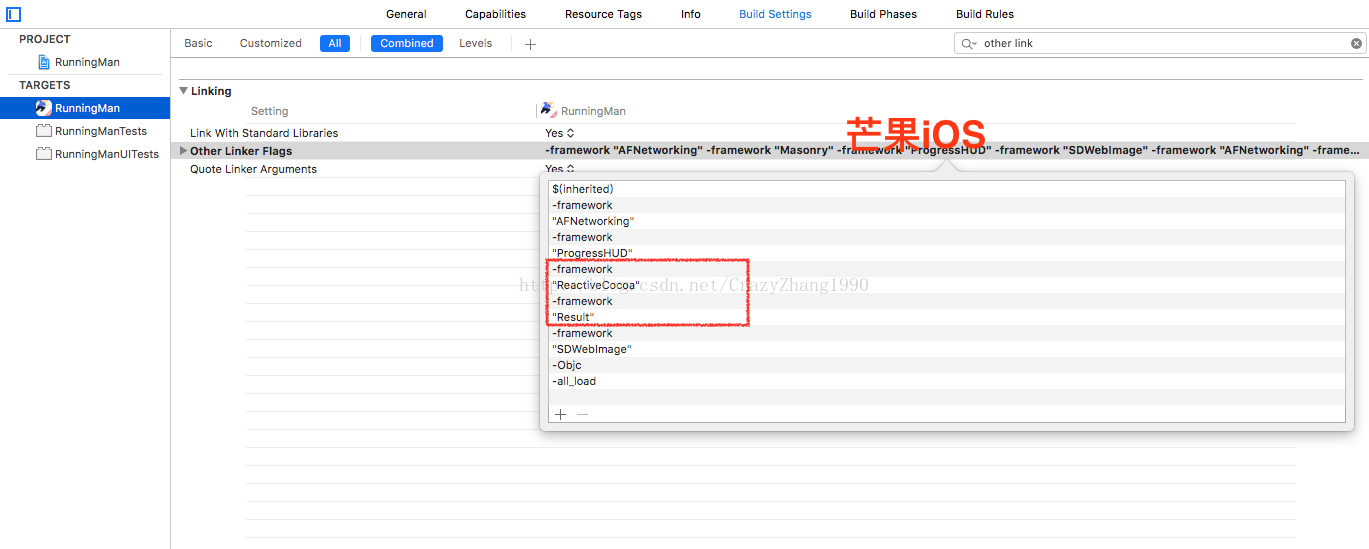Switch to Combined view
The image size is (1369, 549).
(407, 43)
